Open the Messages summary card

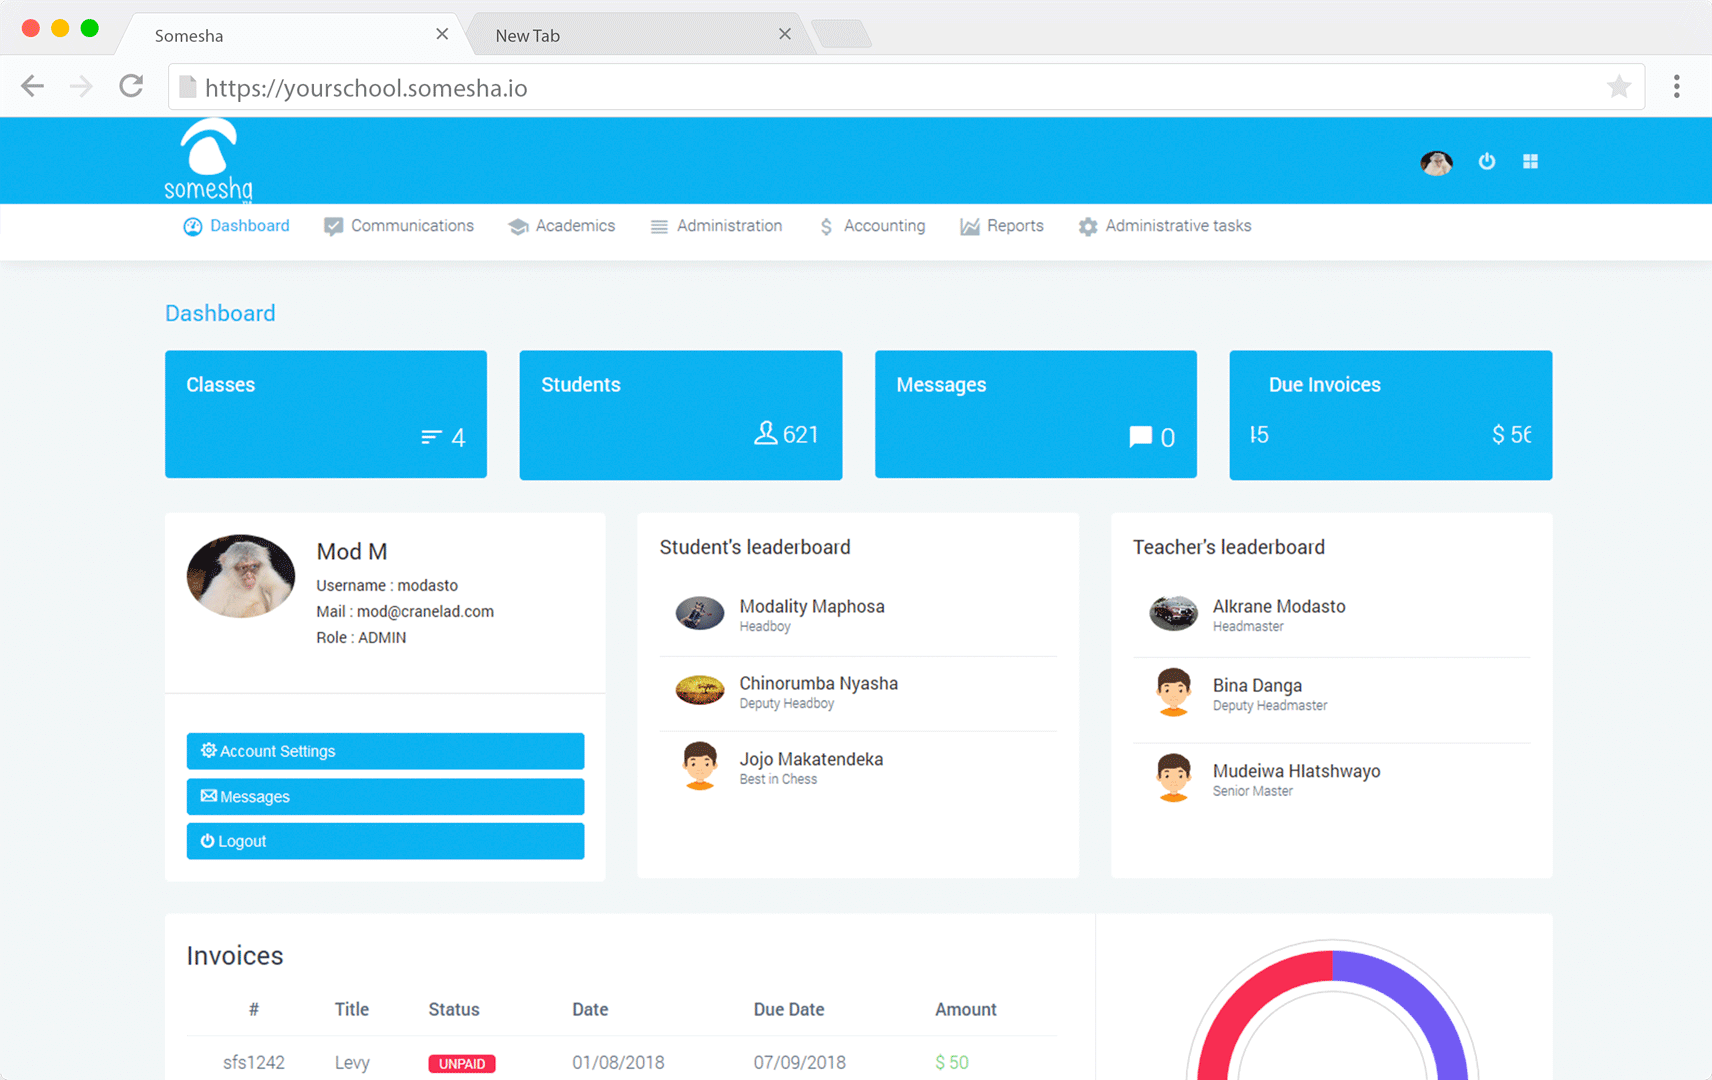click(x=1036, y=414)
